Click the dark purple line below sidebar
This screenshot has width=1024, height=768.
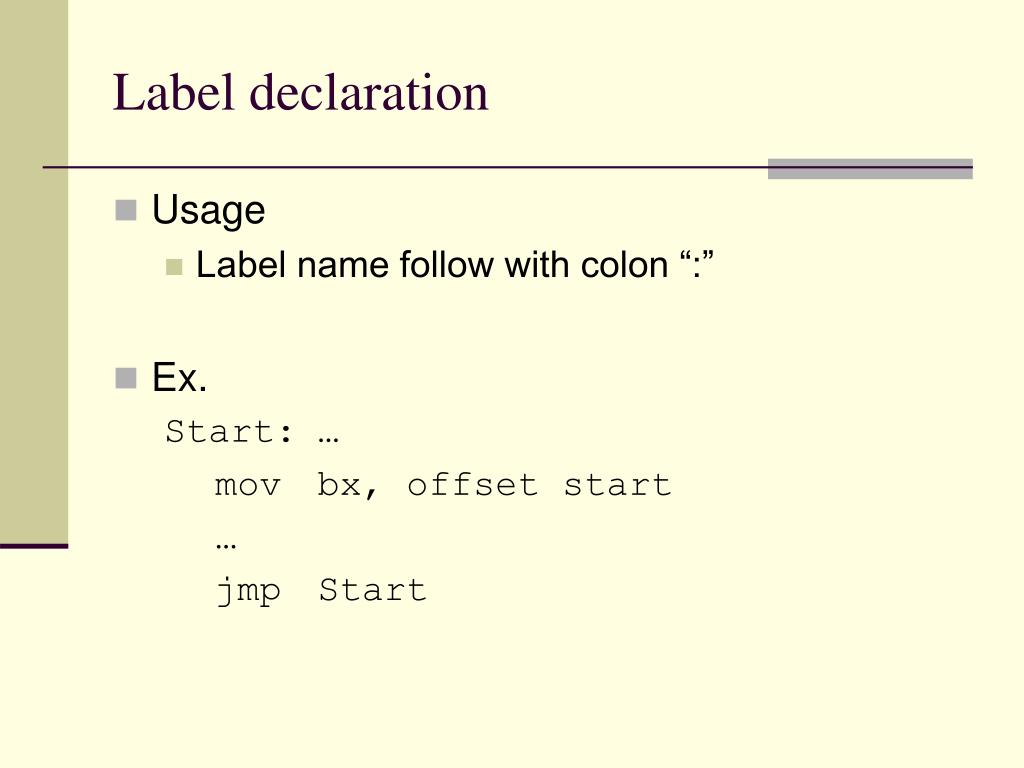click(x=34, y=546)
